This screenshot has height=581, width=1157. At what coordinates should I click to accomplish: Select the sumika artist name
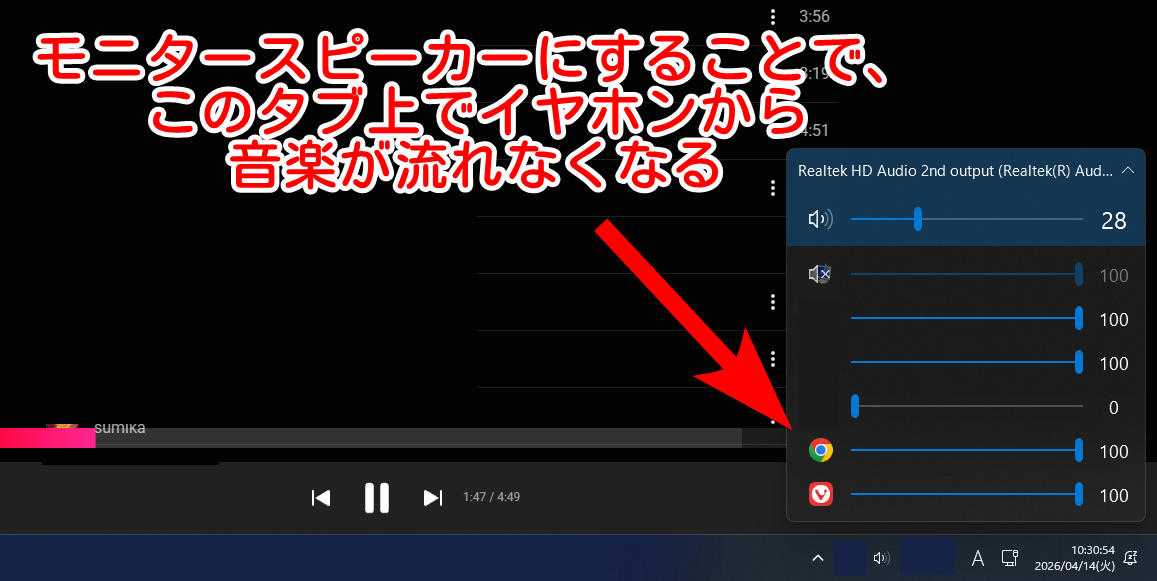point(121,427)
